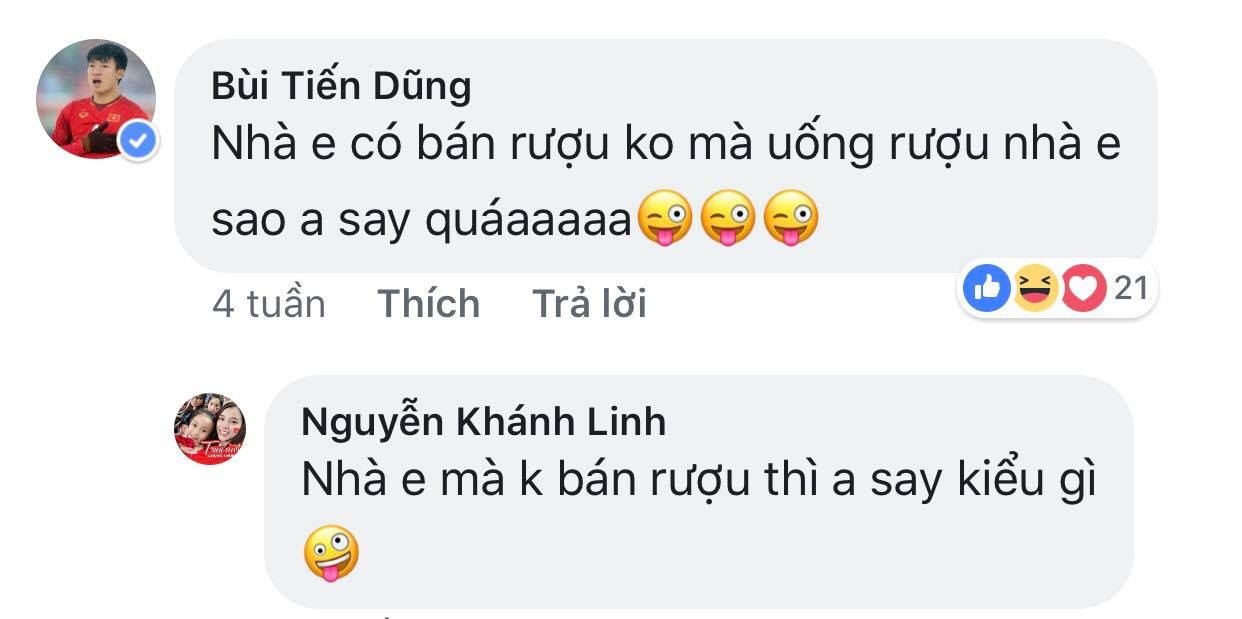Viewport: 1242px width, 619px height.
Task: Open Bùi Tiến Dũng's profile picture
Action: tap(95, 92)
